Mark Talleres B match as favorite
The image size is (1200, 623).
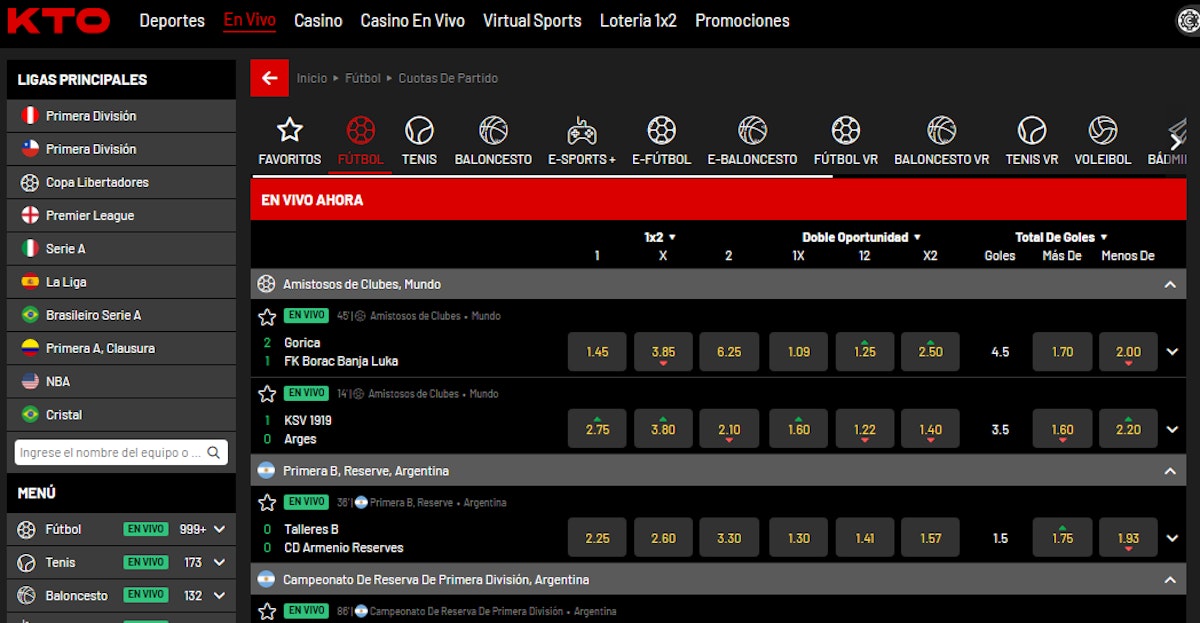pyautogui.click(x=267, y=503)
